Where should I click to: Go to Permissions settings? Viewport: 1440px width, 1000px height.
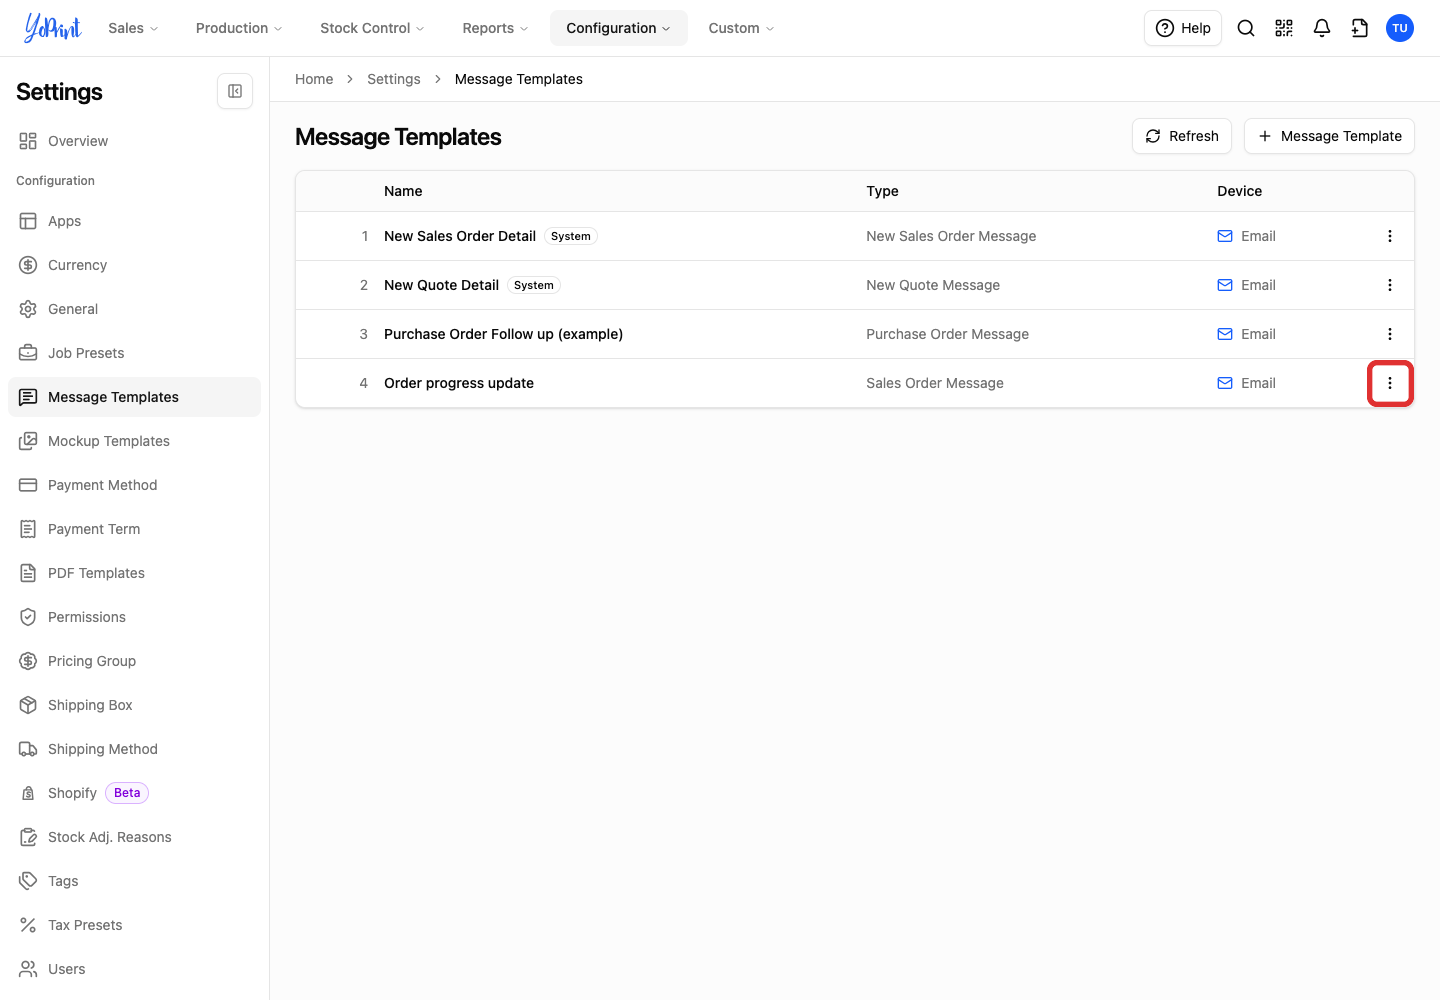coord(134,617)
